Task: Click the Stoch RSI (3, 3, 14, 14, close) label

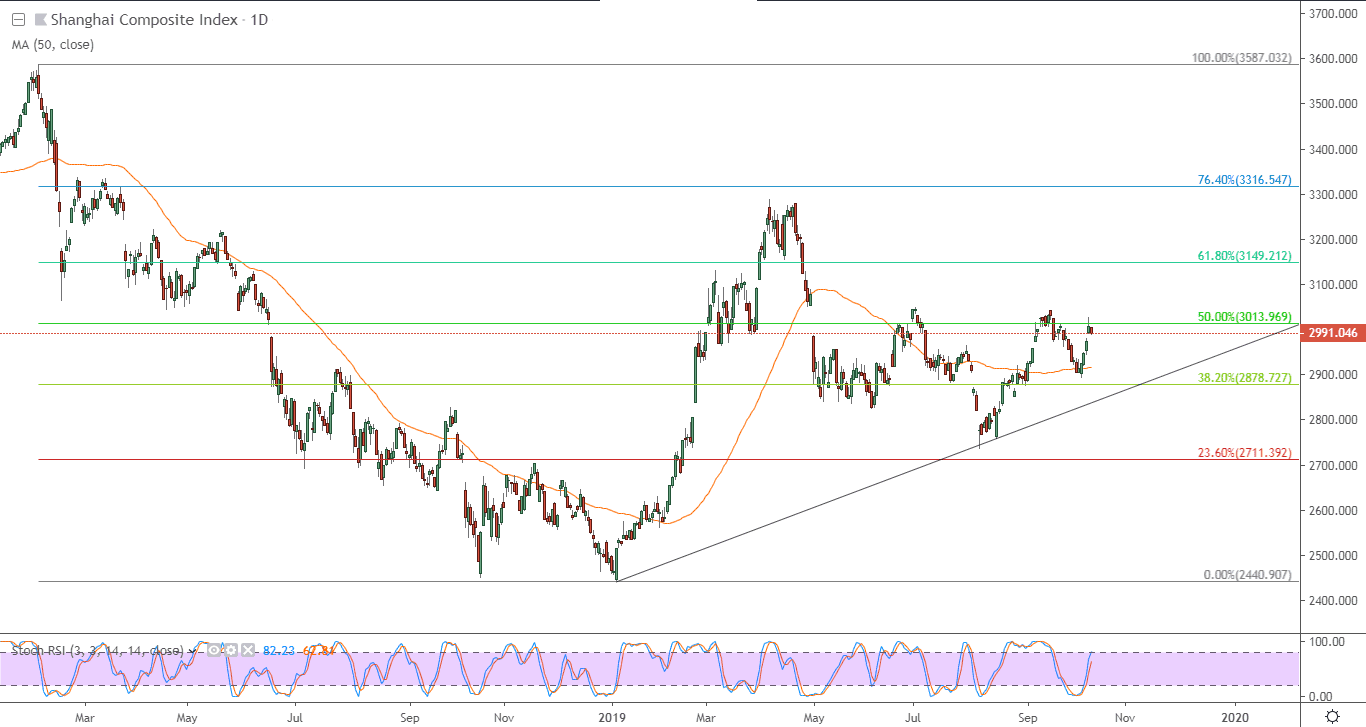Action: pos(98,650)
